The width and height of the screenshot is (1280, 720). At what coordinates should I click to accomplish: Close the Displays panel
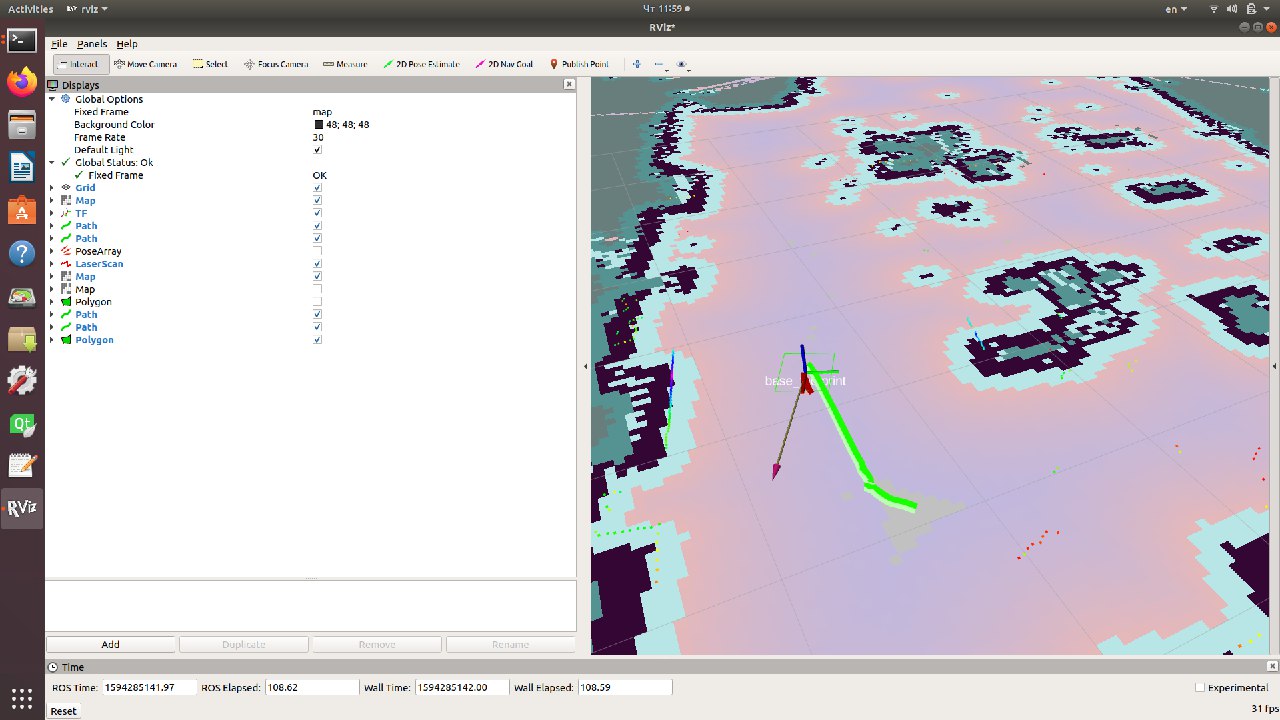569,85
